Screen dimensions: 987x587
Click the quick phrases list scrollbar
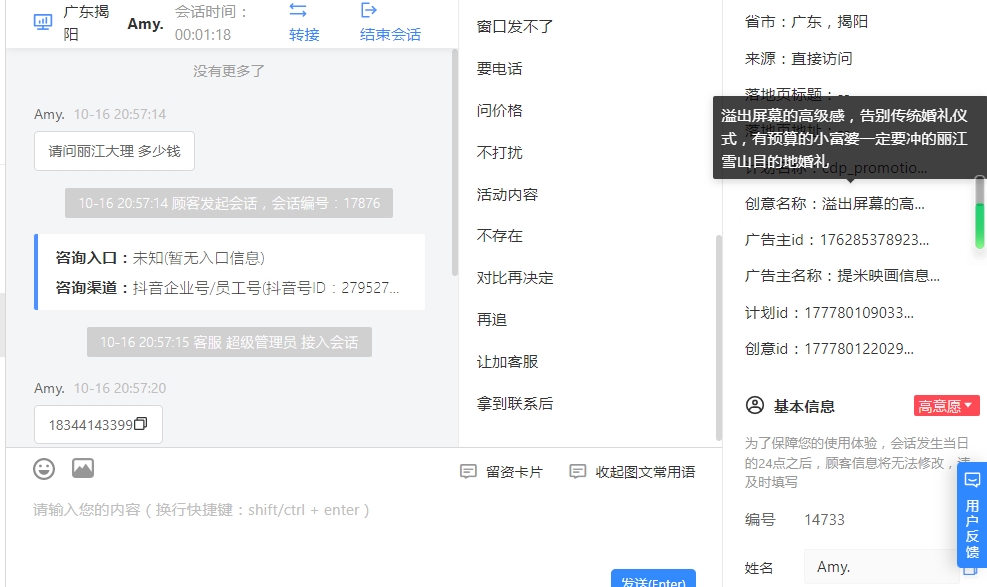pyautogui.click(x=719, y=337)
